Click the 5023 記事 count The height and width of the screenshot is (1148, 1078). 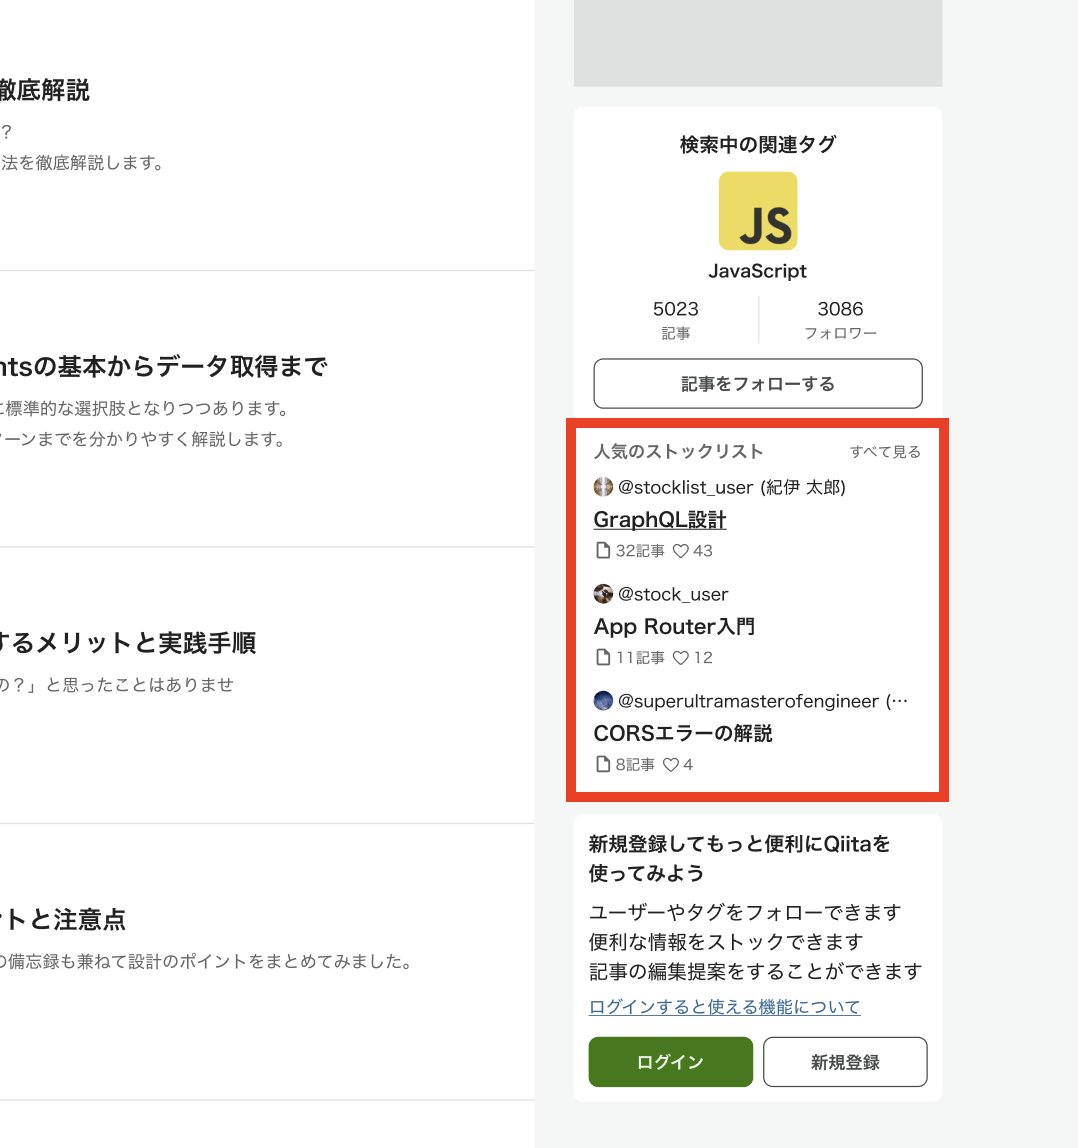coord(676,320)
